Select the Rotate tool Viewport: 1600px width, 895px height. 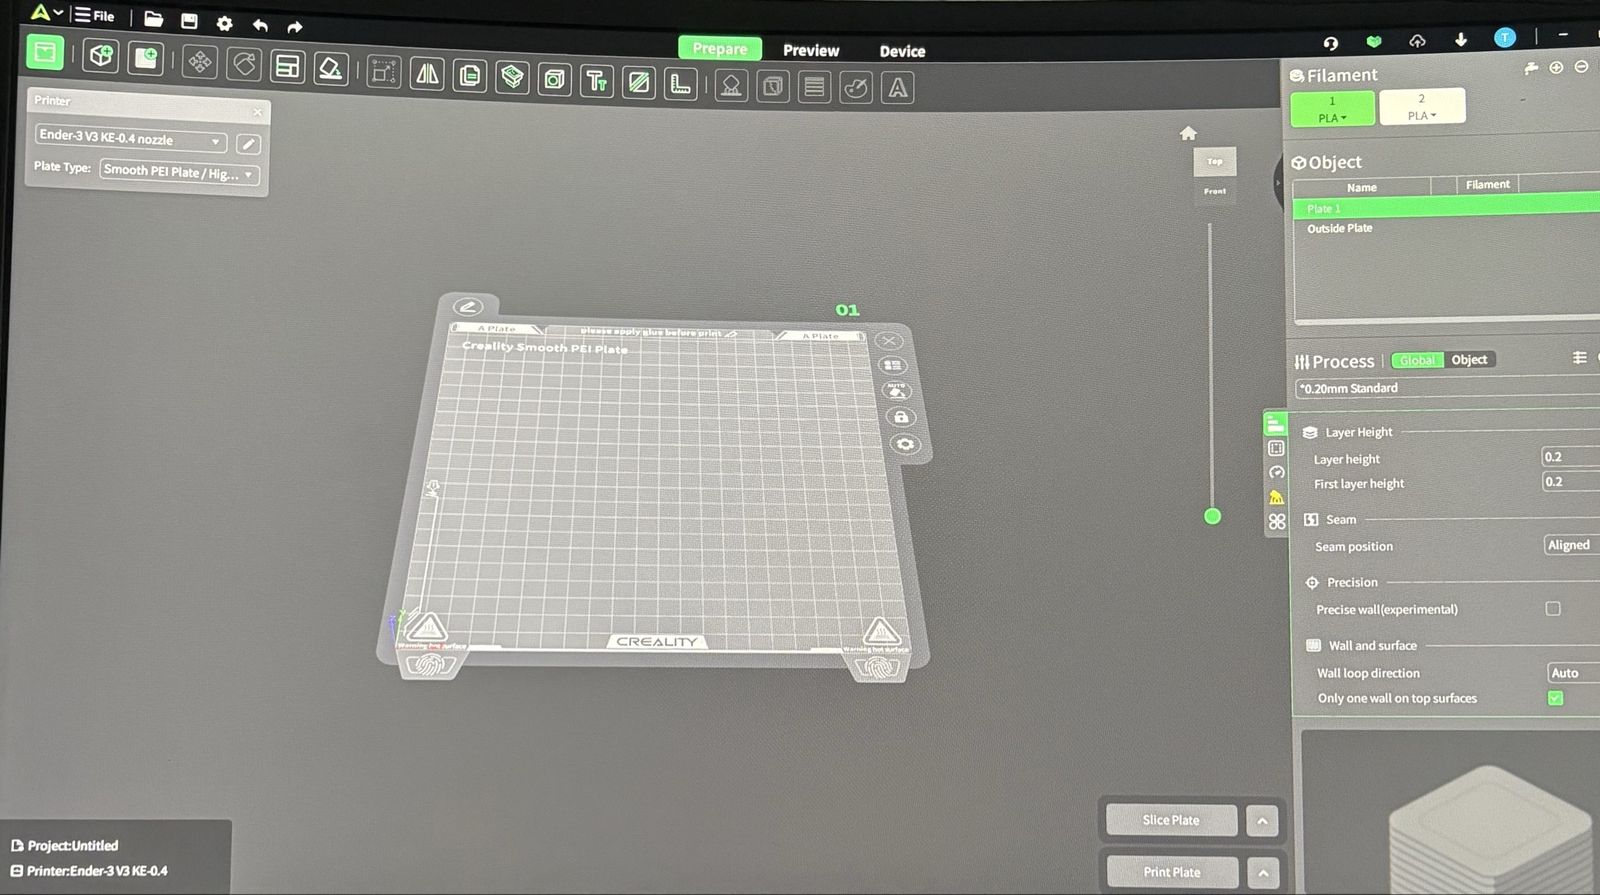click(x=244, y=64)
